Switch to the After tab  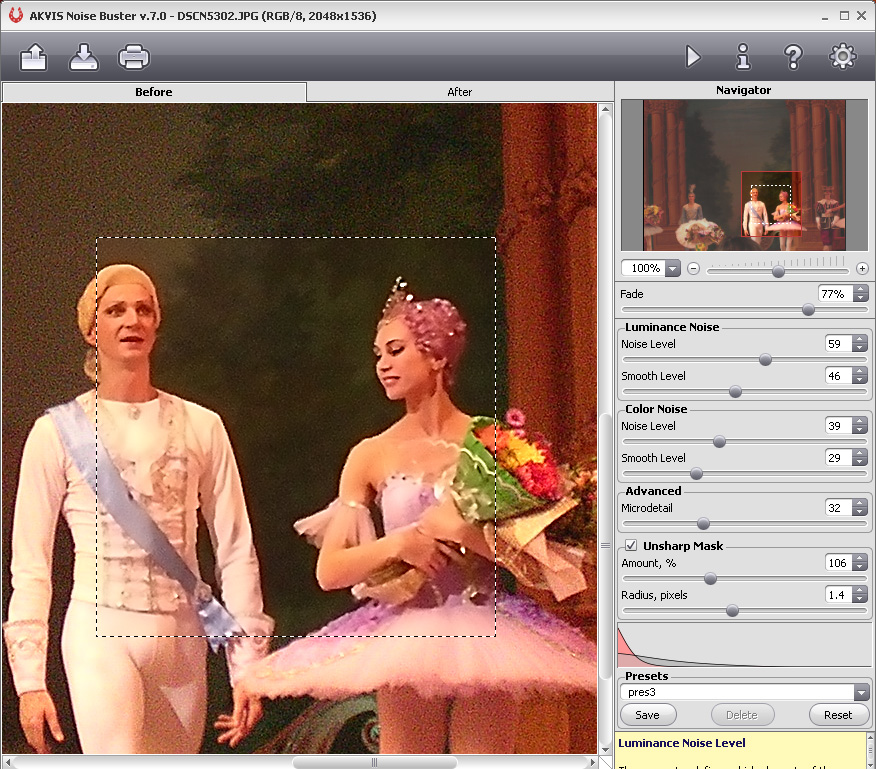point(459,92)
